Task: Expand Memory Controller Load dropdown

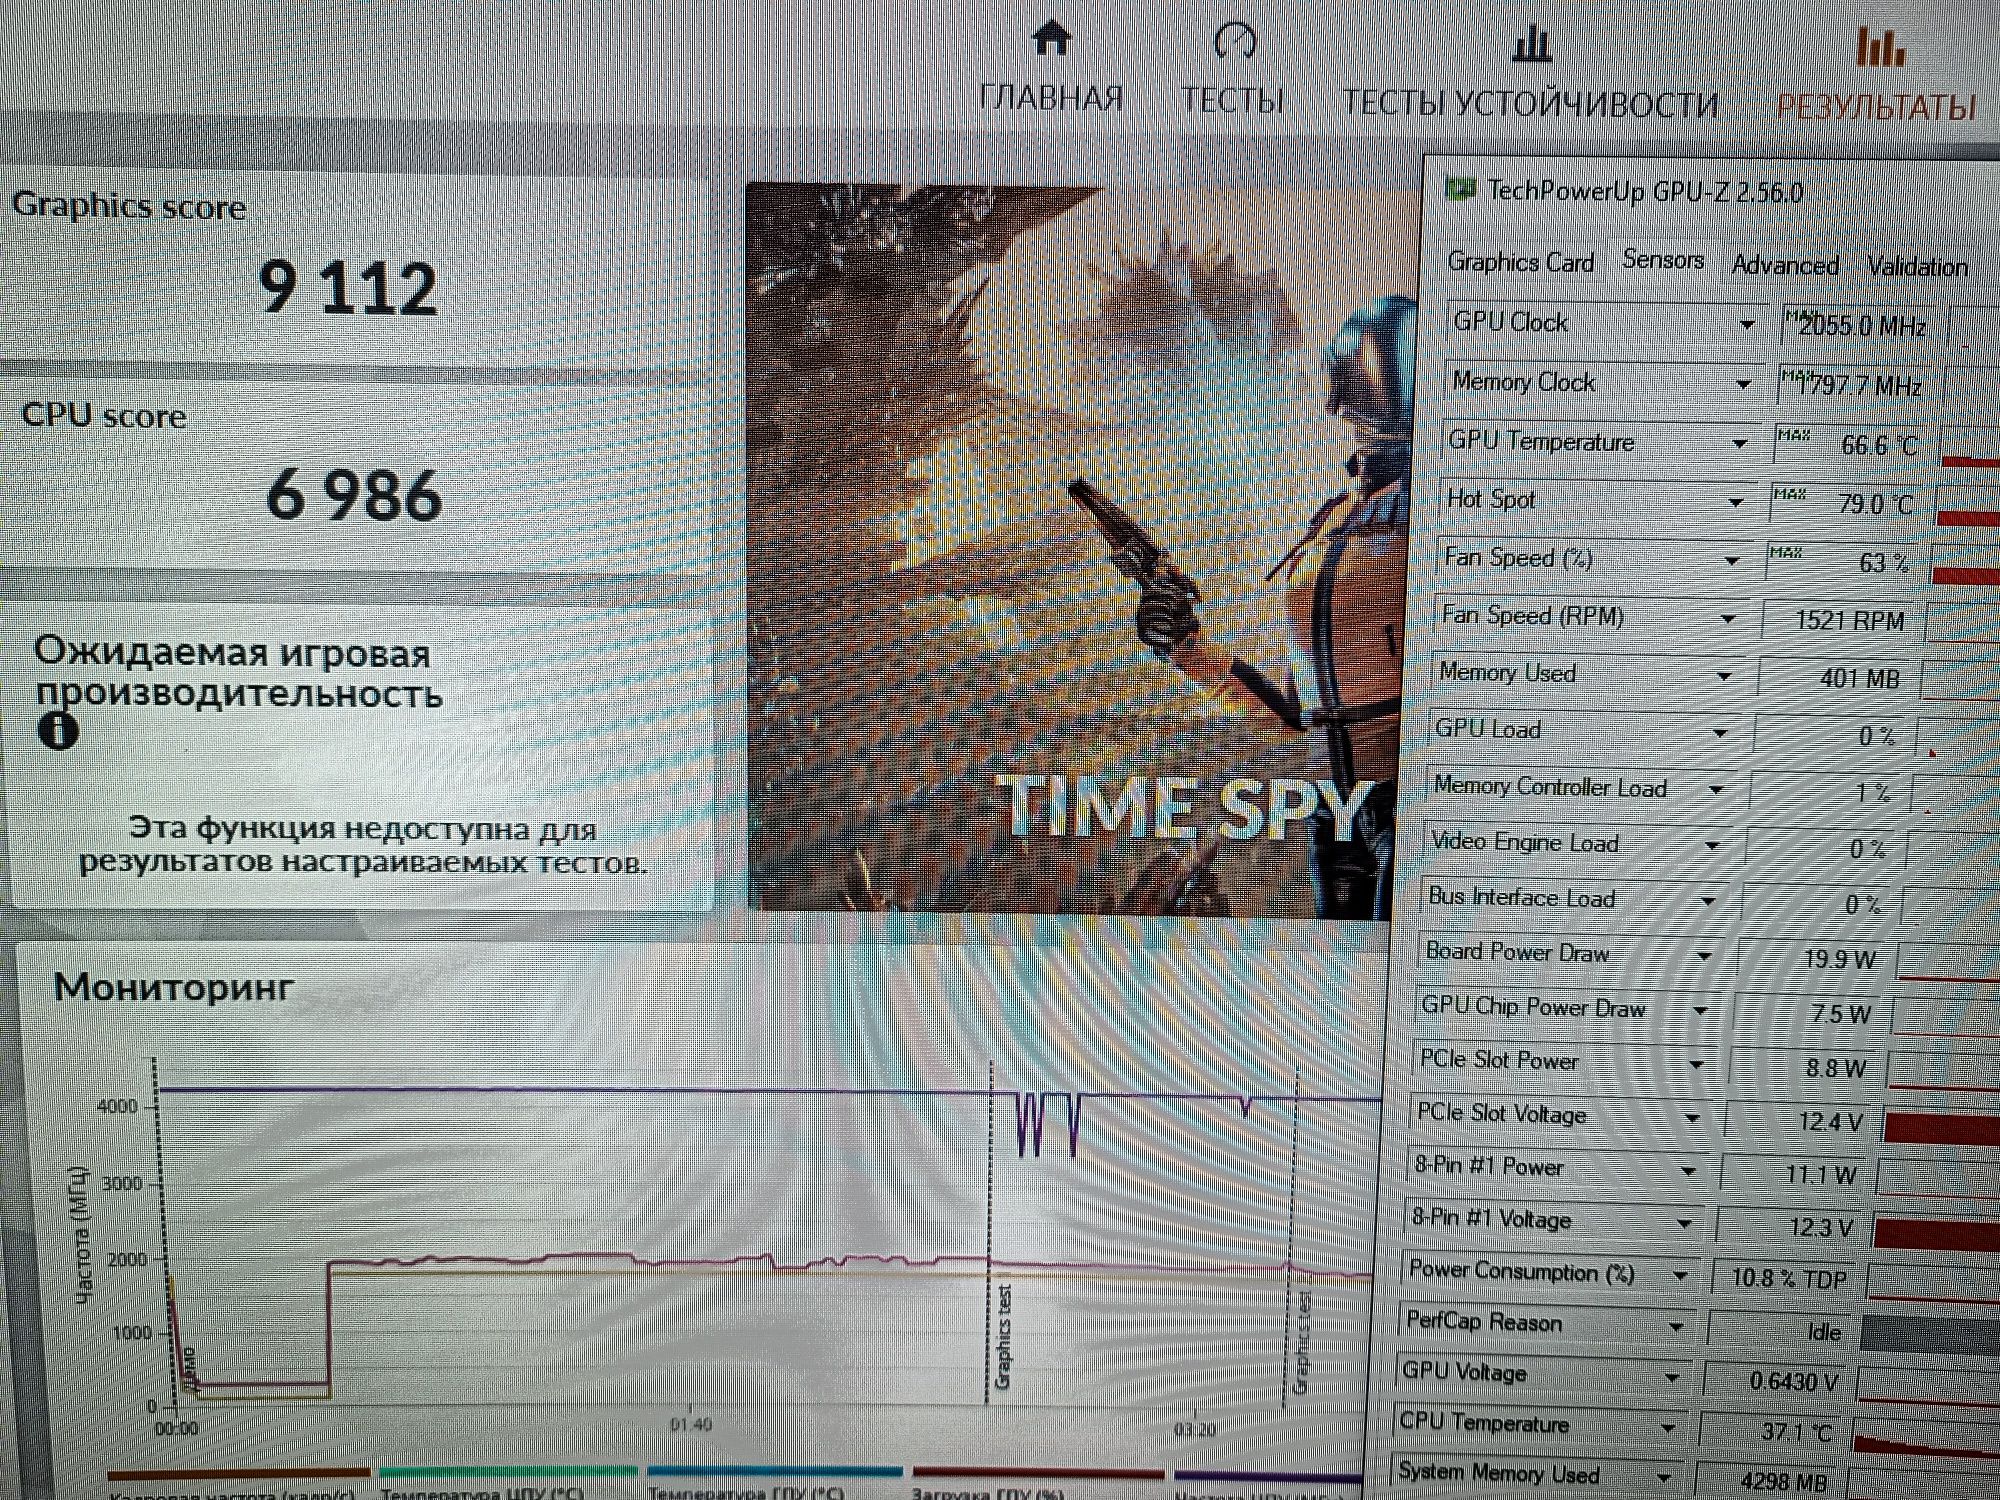Action: (1716, 790)
